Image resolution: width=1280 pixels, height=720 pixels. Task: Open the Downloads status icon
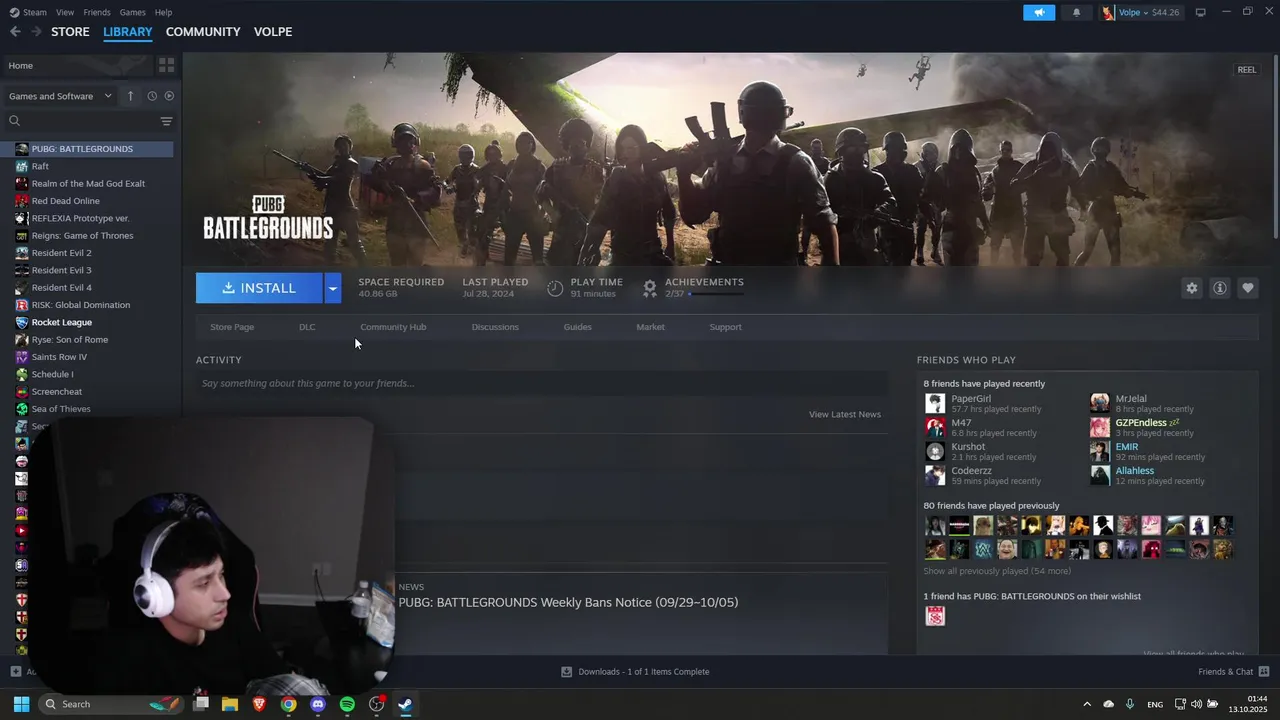(x=566, y=672)
